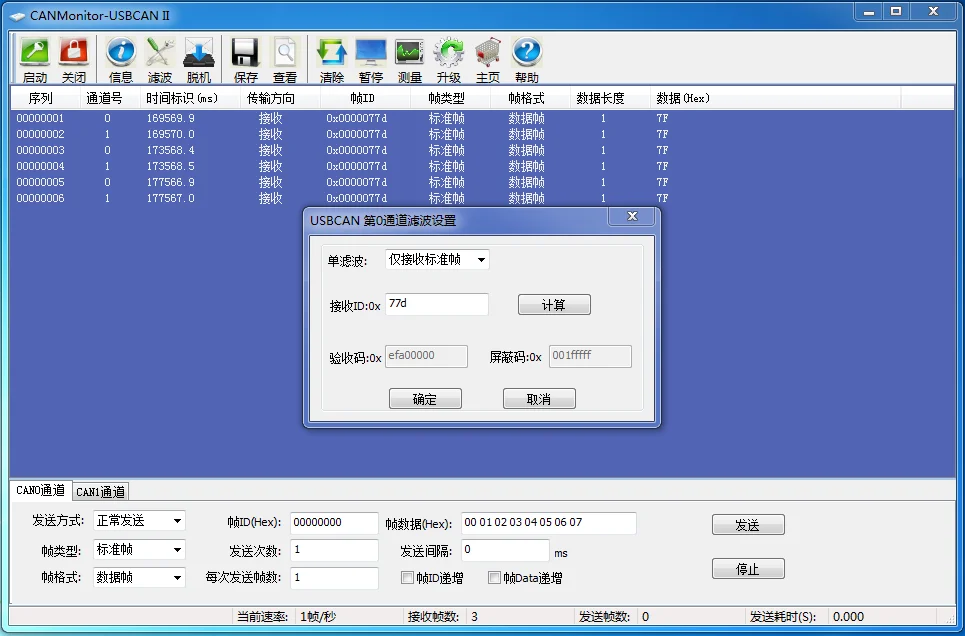Enable the 帧ID递增 checkbox
The image size is (965, 636).
[x=409, y=577]
